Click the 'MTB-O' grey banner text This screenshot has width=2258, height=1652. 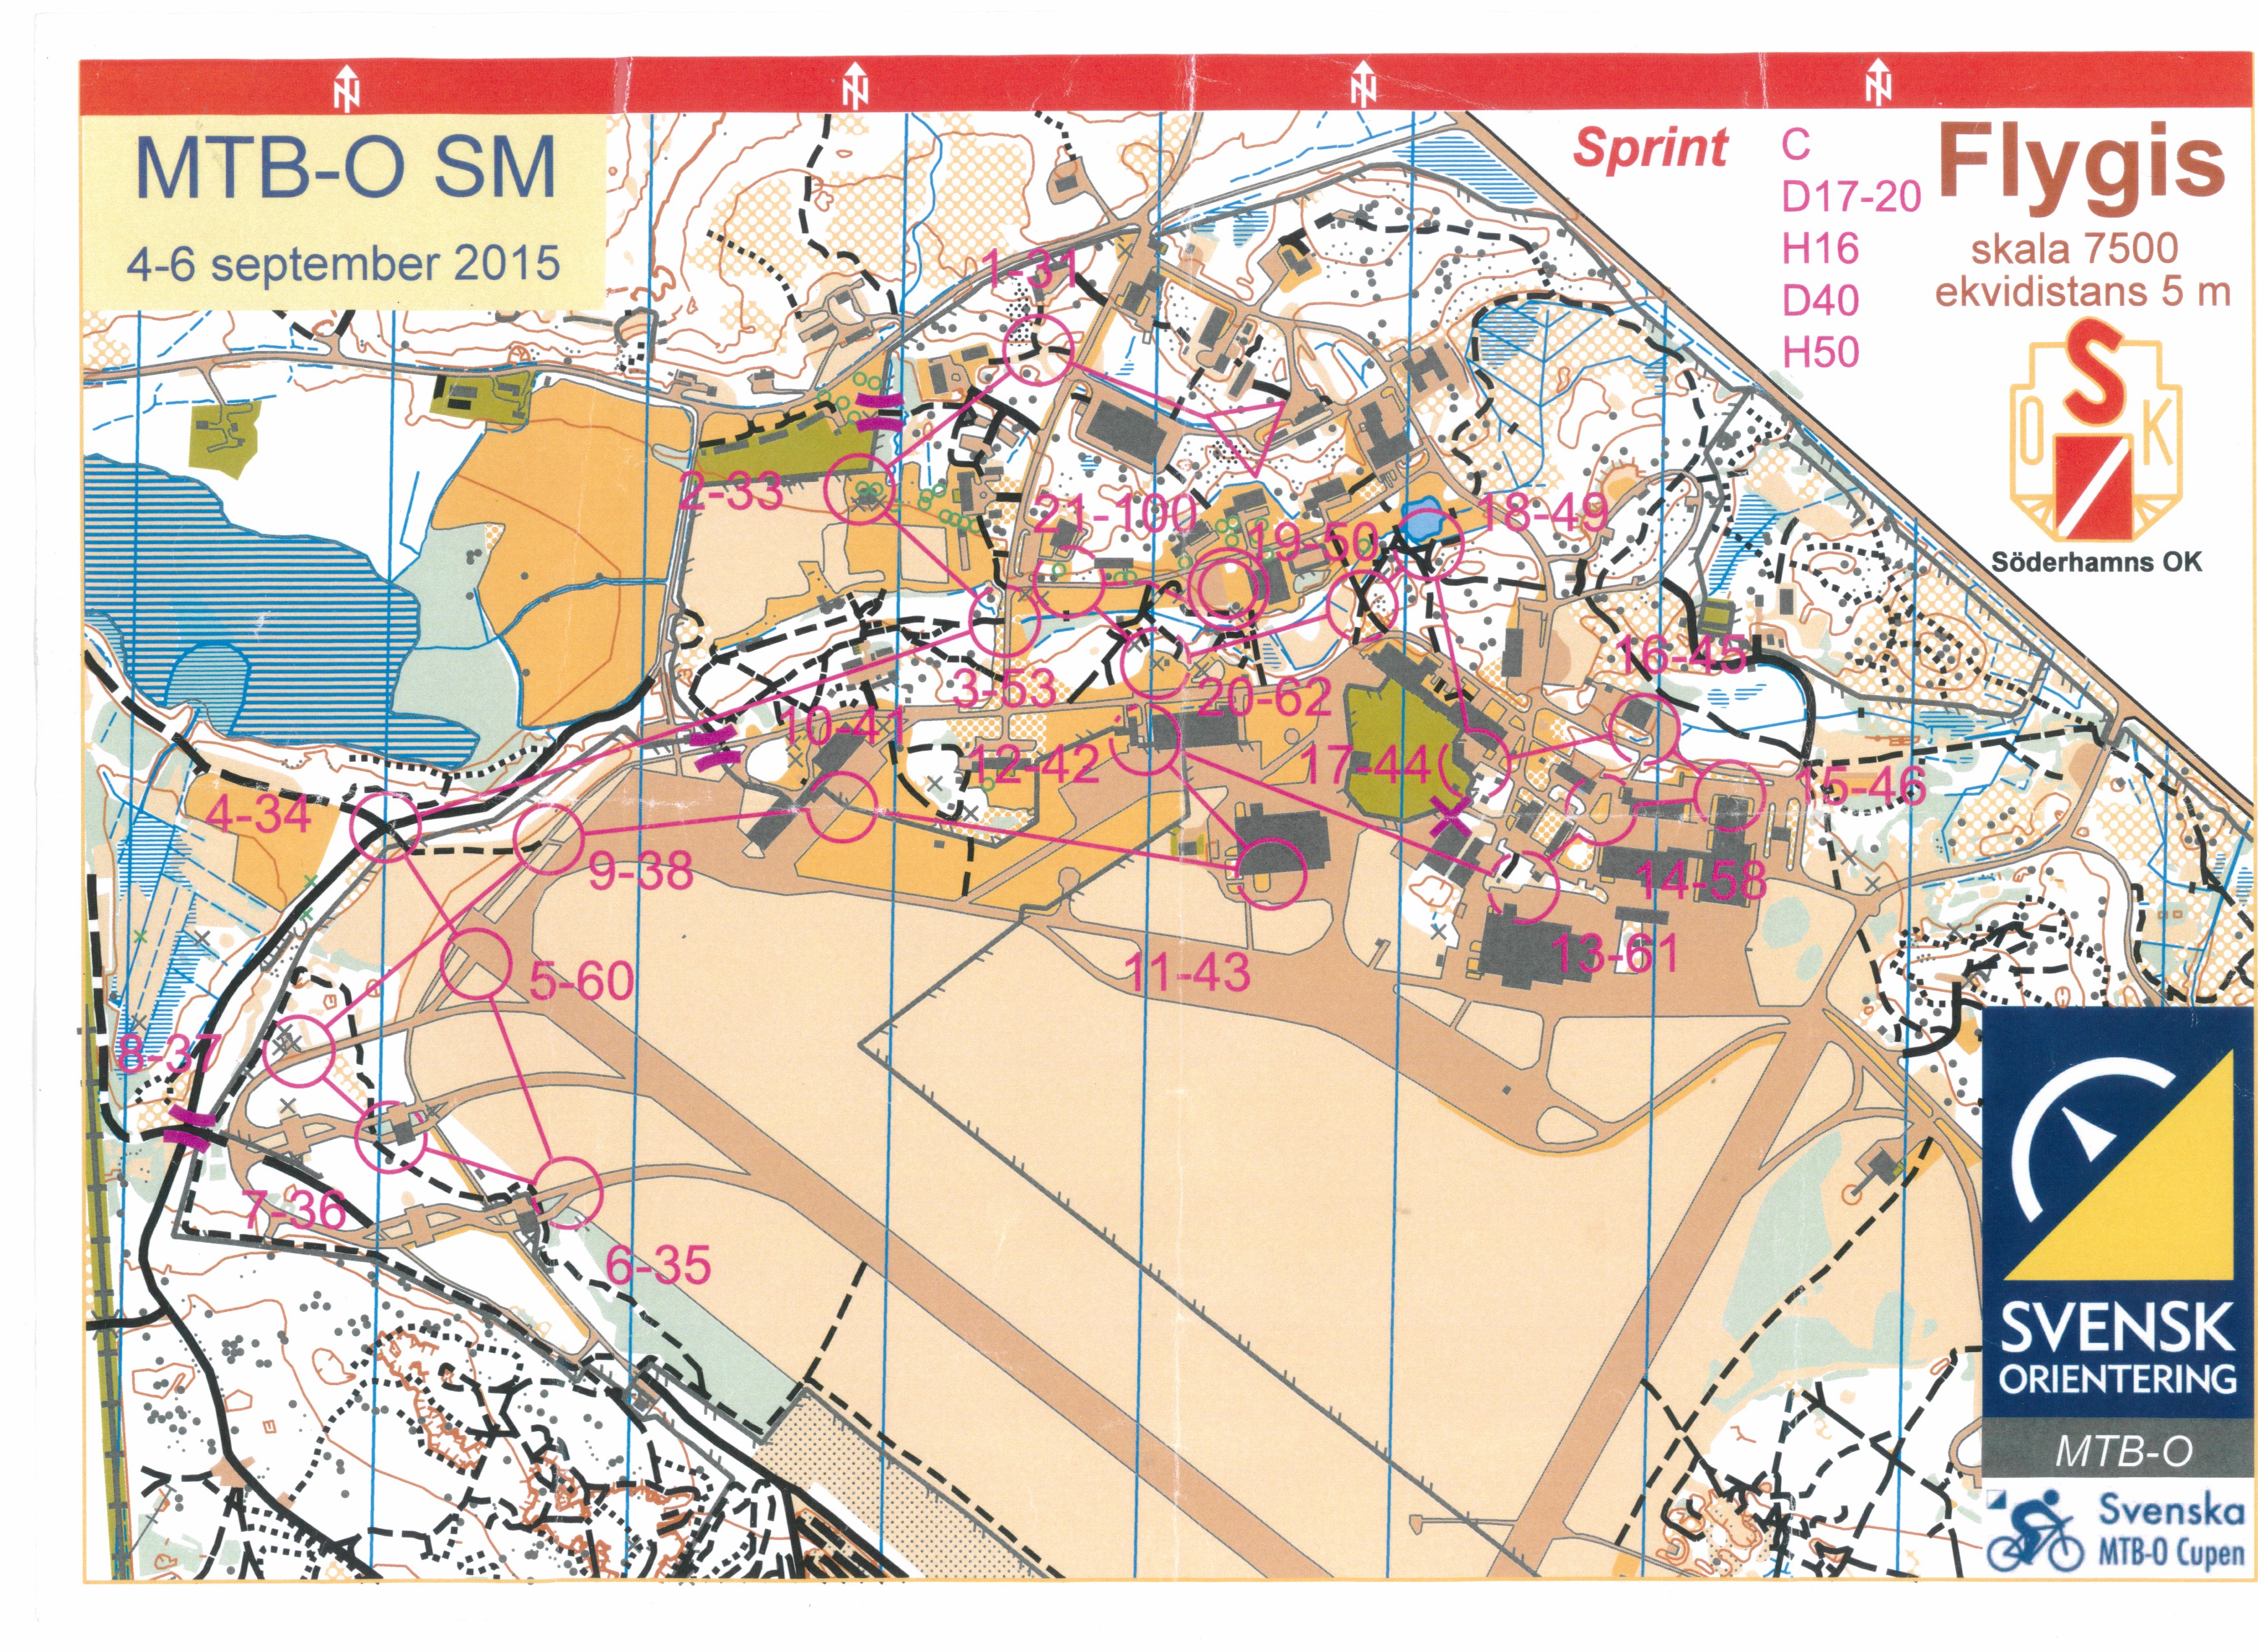tap(2124, 1451)
